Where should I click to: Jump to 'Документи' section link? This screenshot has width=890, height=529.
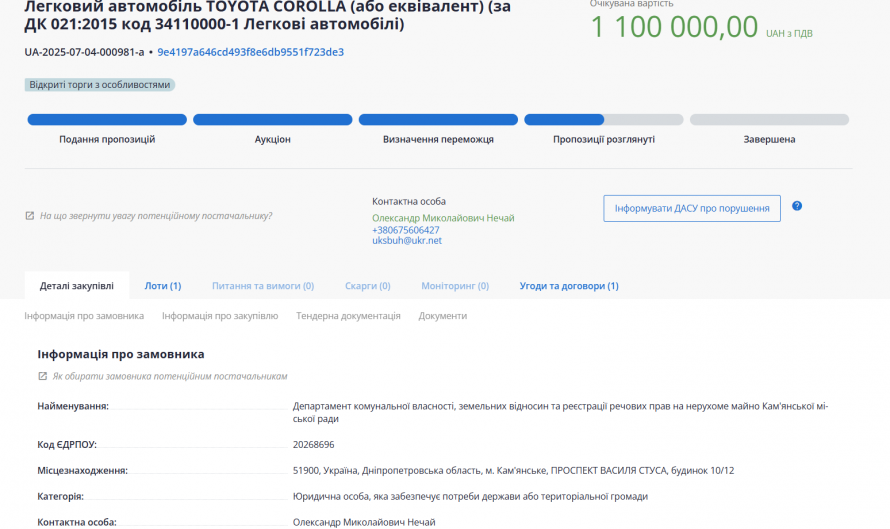443,316
